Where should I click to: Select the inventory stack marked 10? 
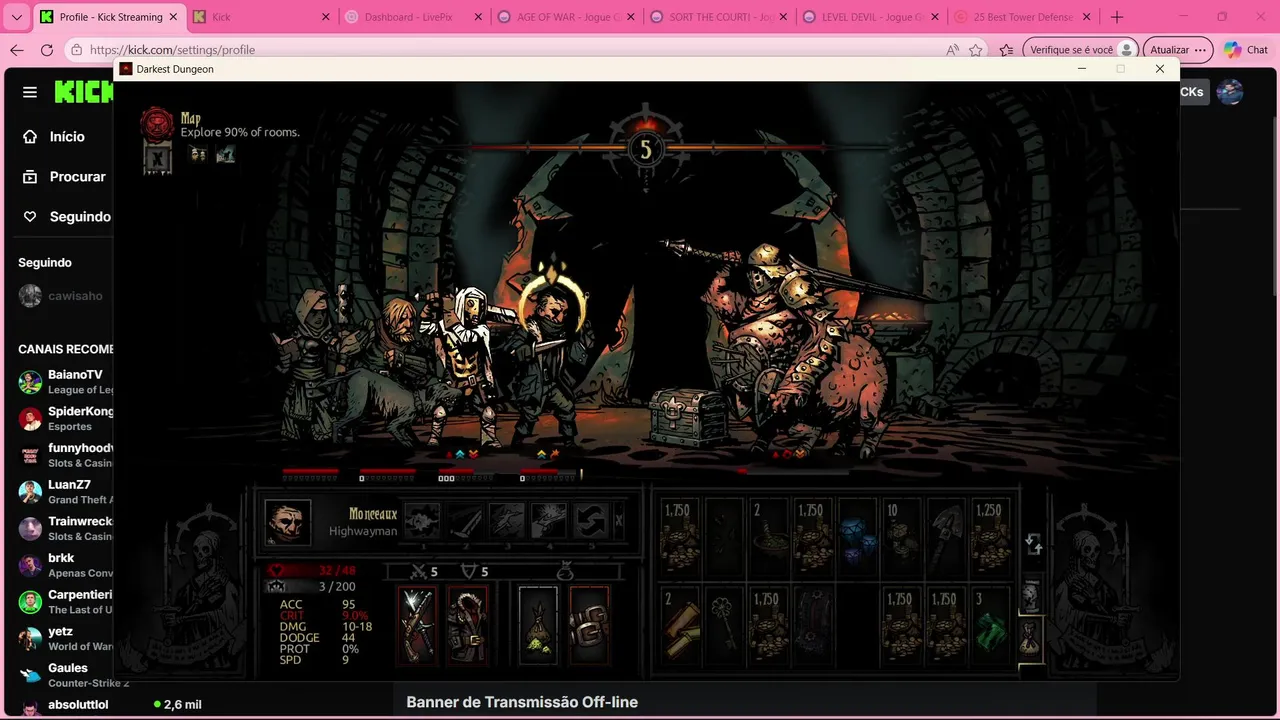[901, 536]
